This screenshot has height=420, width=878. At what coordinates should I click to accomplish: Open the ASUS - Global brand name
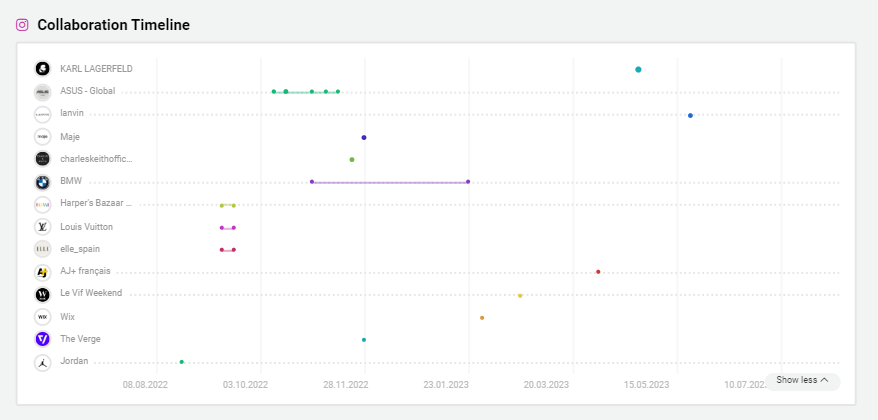click(x=87, y=91)
